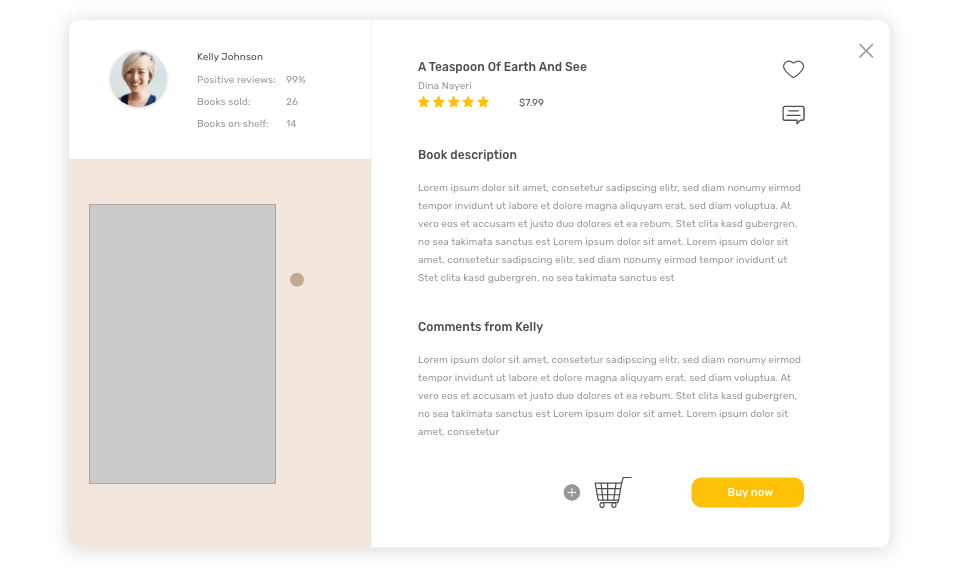960x581 pixels.
Task: Click the Books on shelf count
Action: point(291,124)
